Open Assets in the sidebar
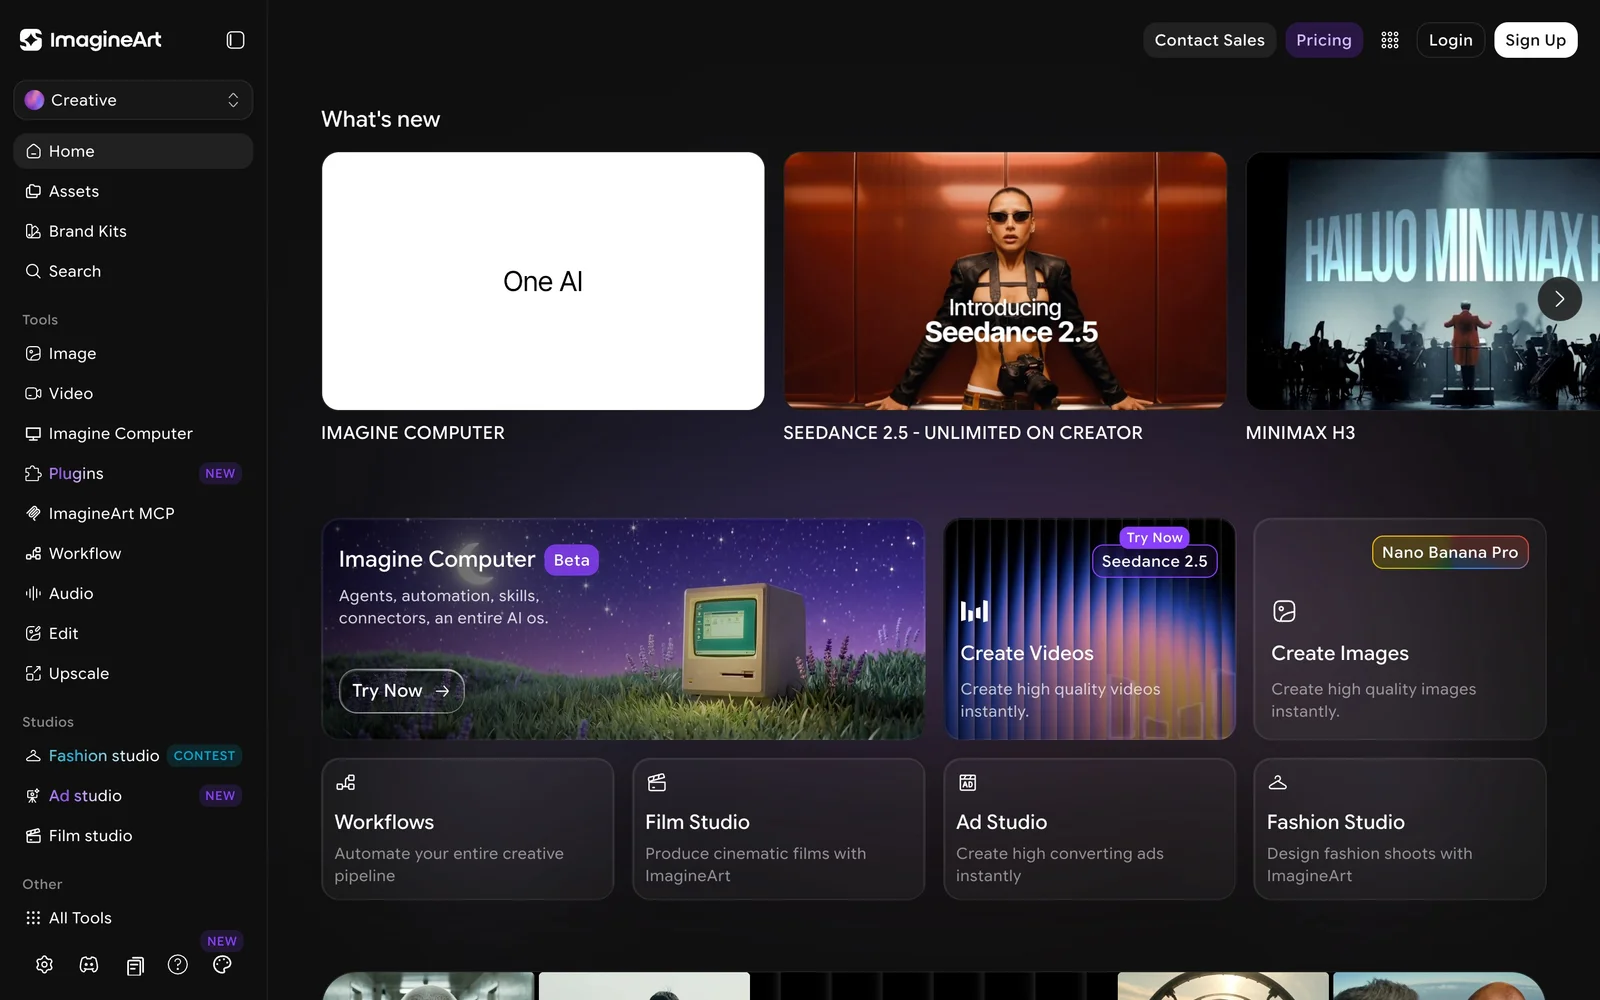 pyautogui.click(x=133, y=191)
